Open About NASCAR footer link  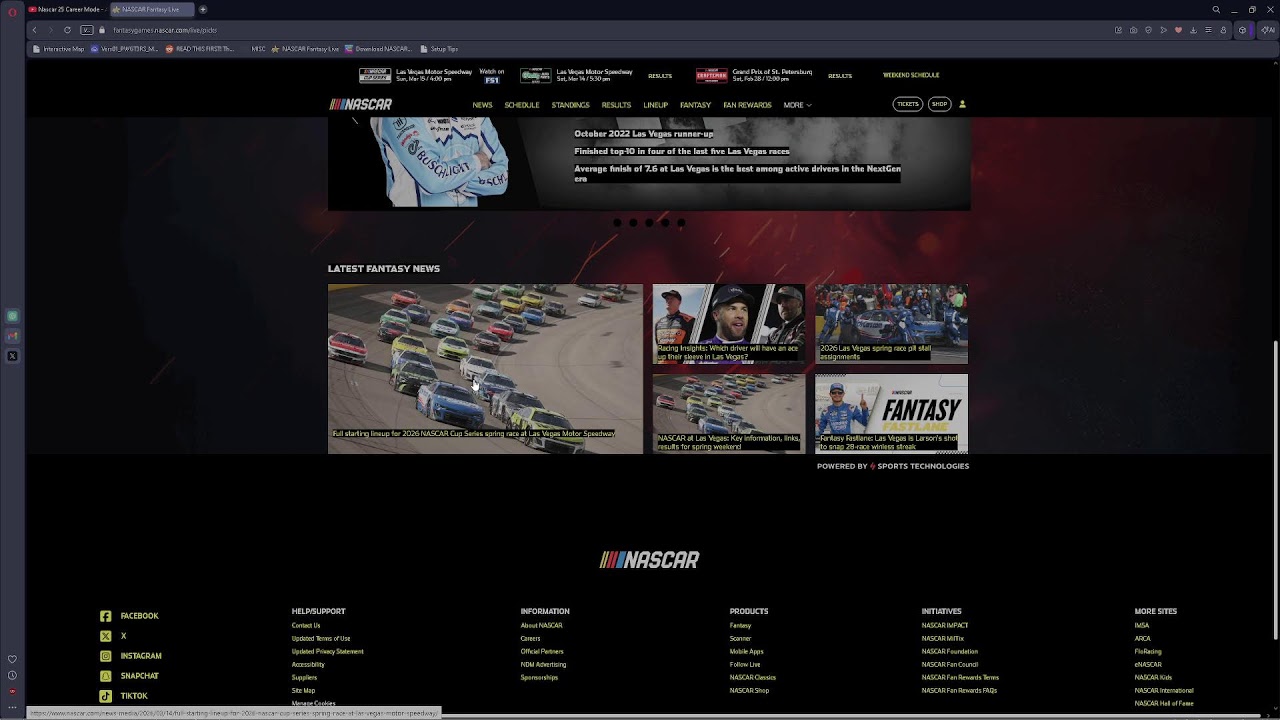pyautogui.click(x=541, y=626)
